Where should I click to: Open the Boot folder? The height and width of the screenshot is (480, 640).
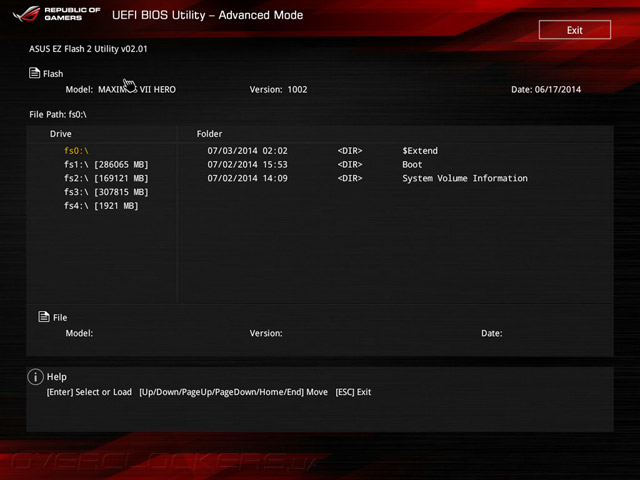coord(412,164)
